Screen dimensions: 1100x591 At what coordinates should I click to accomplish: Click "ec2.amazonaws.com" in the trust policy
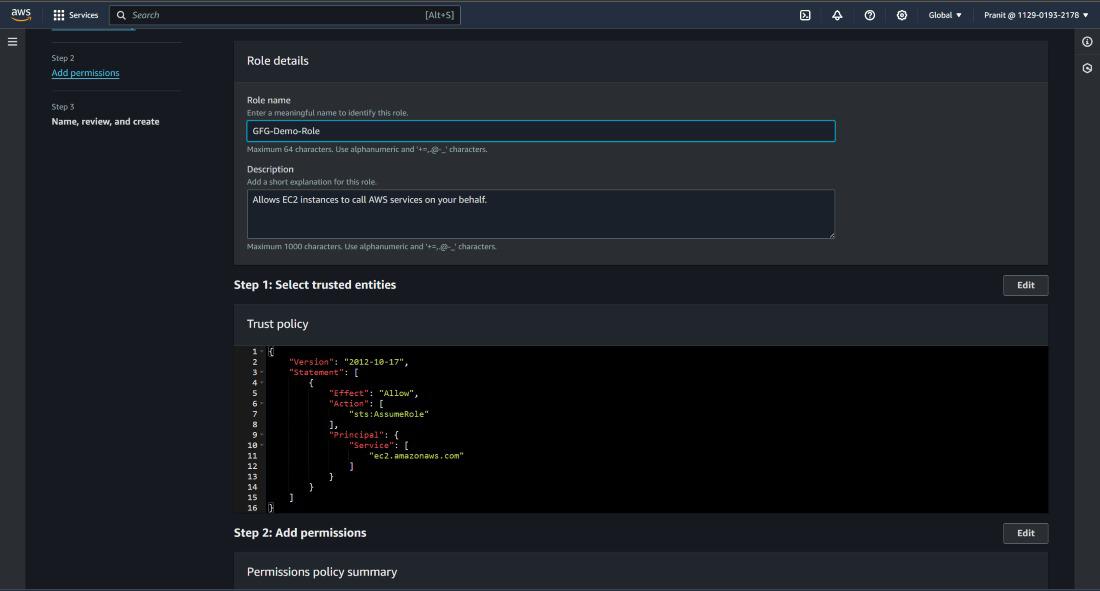coord(416,456)
